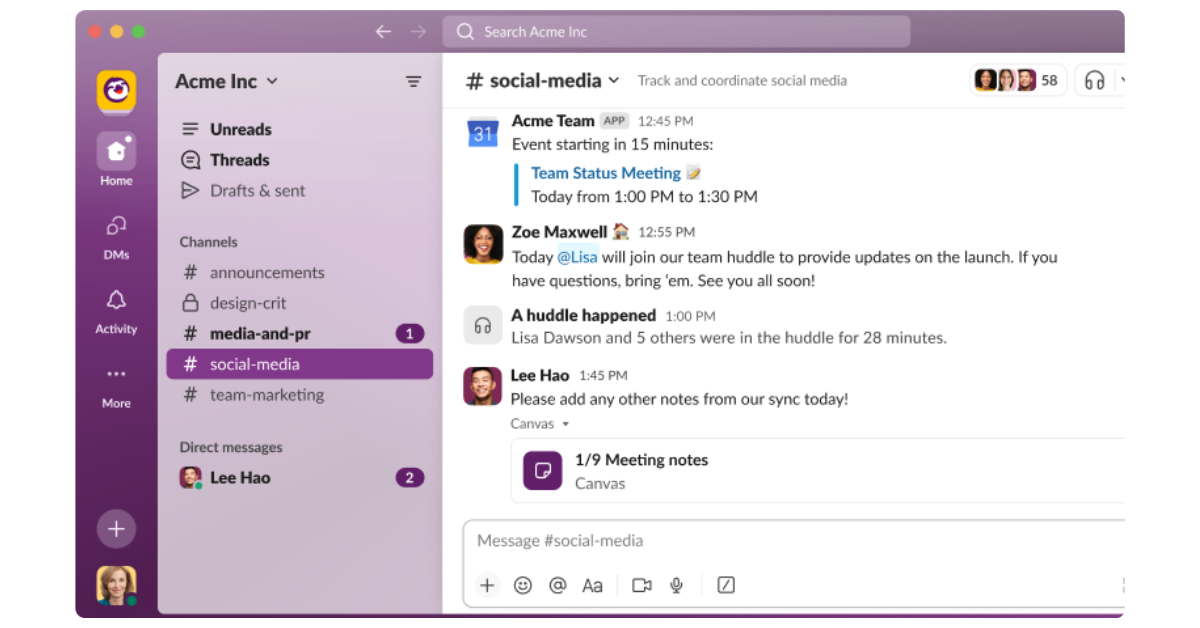This screenshot has height=628, width=1200.
Task: Navigate forward with the right arrow
Action: point(418,32)
